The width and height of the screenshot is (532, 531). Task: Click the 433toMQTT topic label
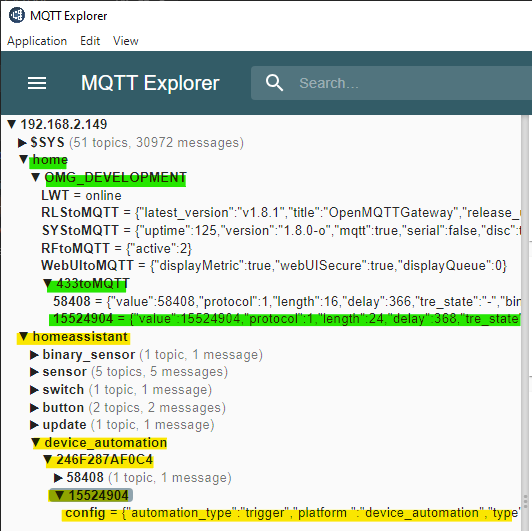pyautogui.click(x=93, y=284)
